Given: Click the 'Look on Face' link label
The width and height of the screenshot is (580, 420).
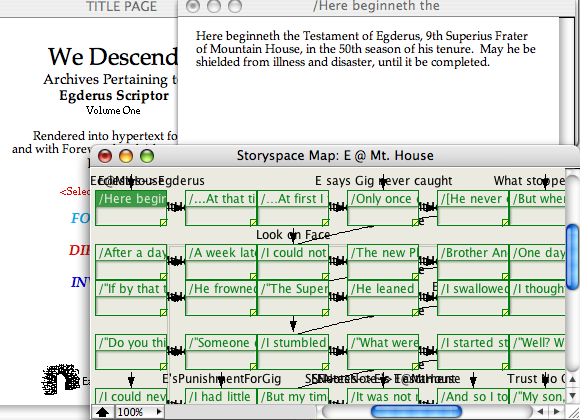Looking at the screenshot, I should tap(293, 235).
